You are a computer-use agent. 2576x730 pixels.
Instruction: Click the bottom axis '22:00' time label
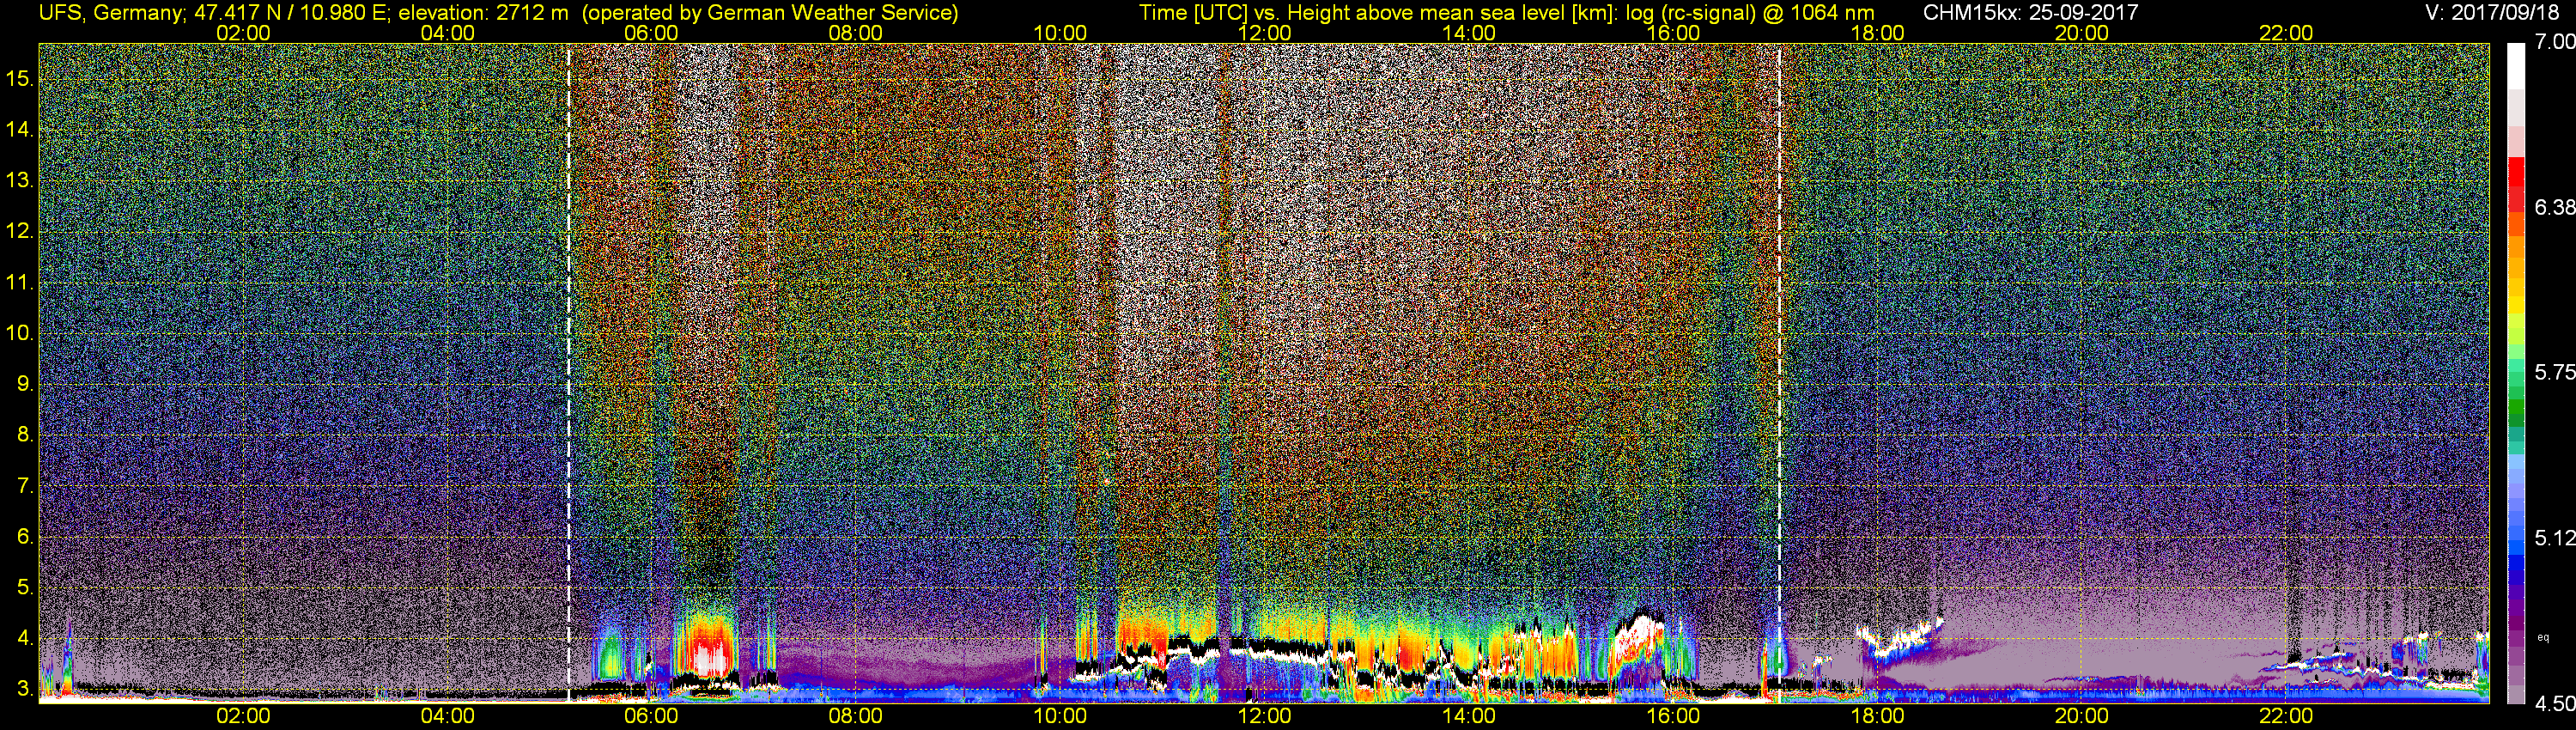click(x=2286, y=716)
